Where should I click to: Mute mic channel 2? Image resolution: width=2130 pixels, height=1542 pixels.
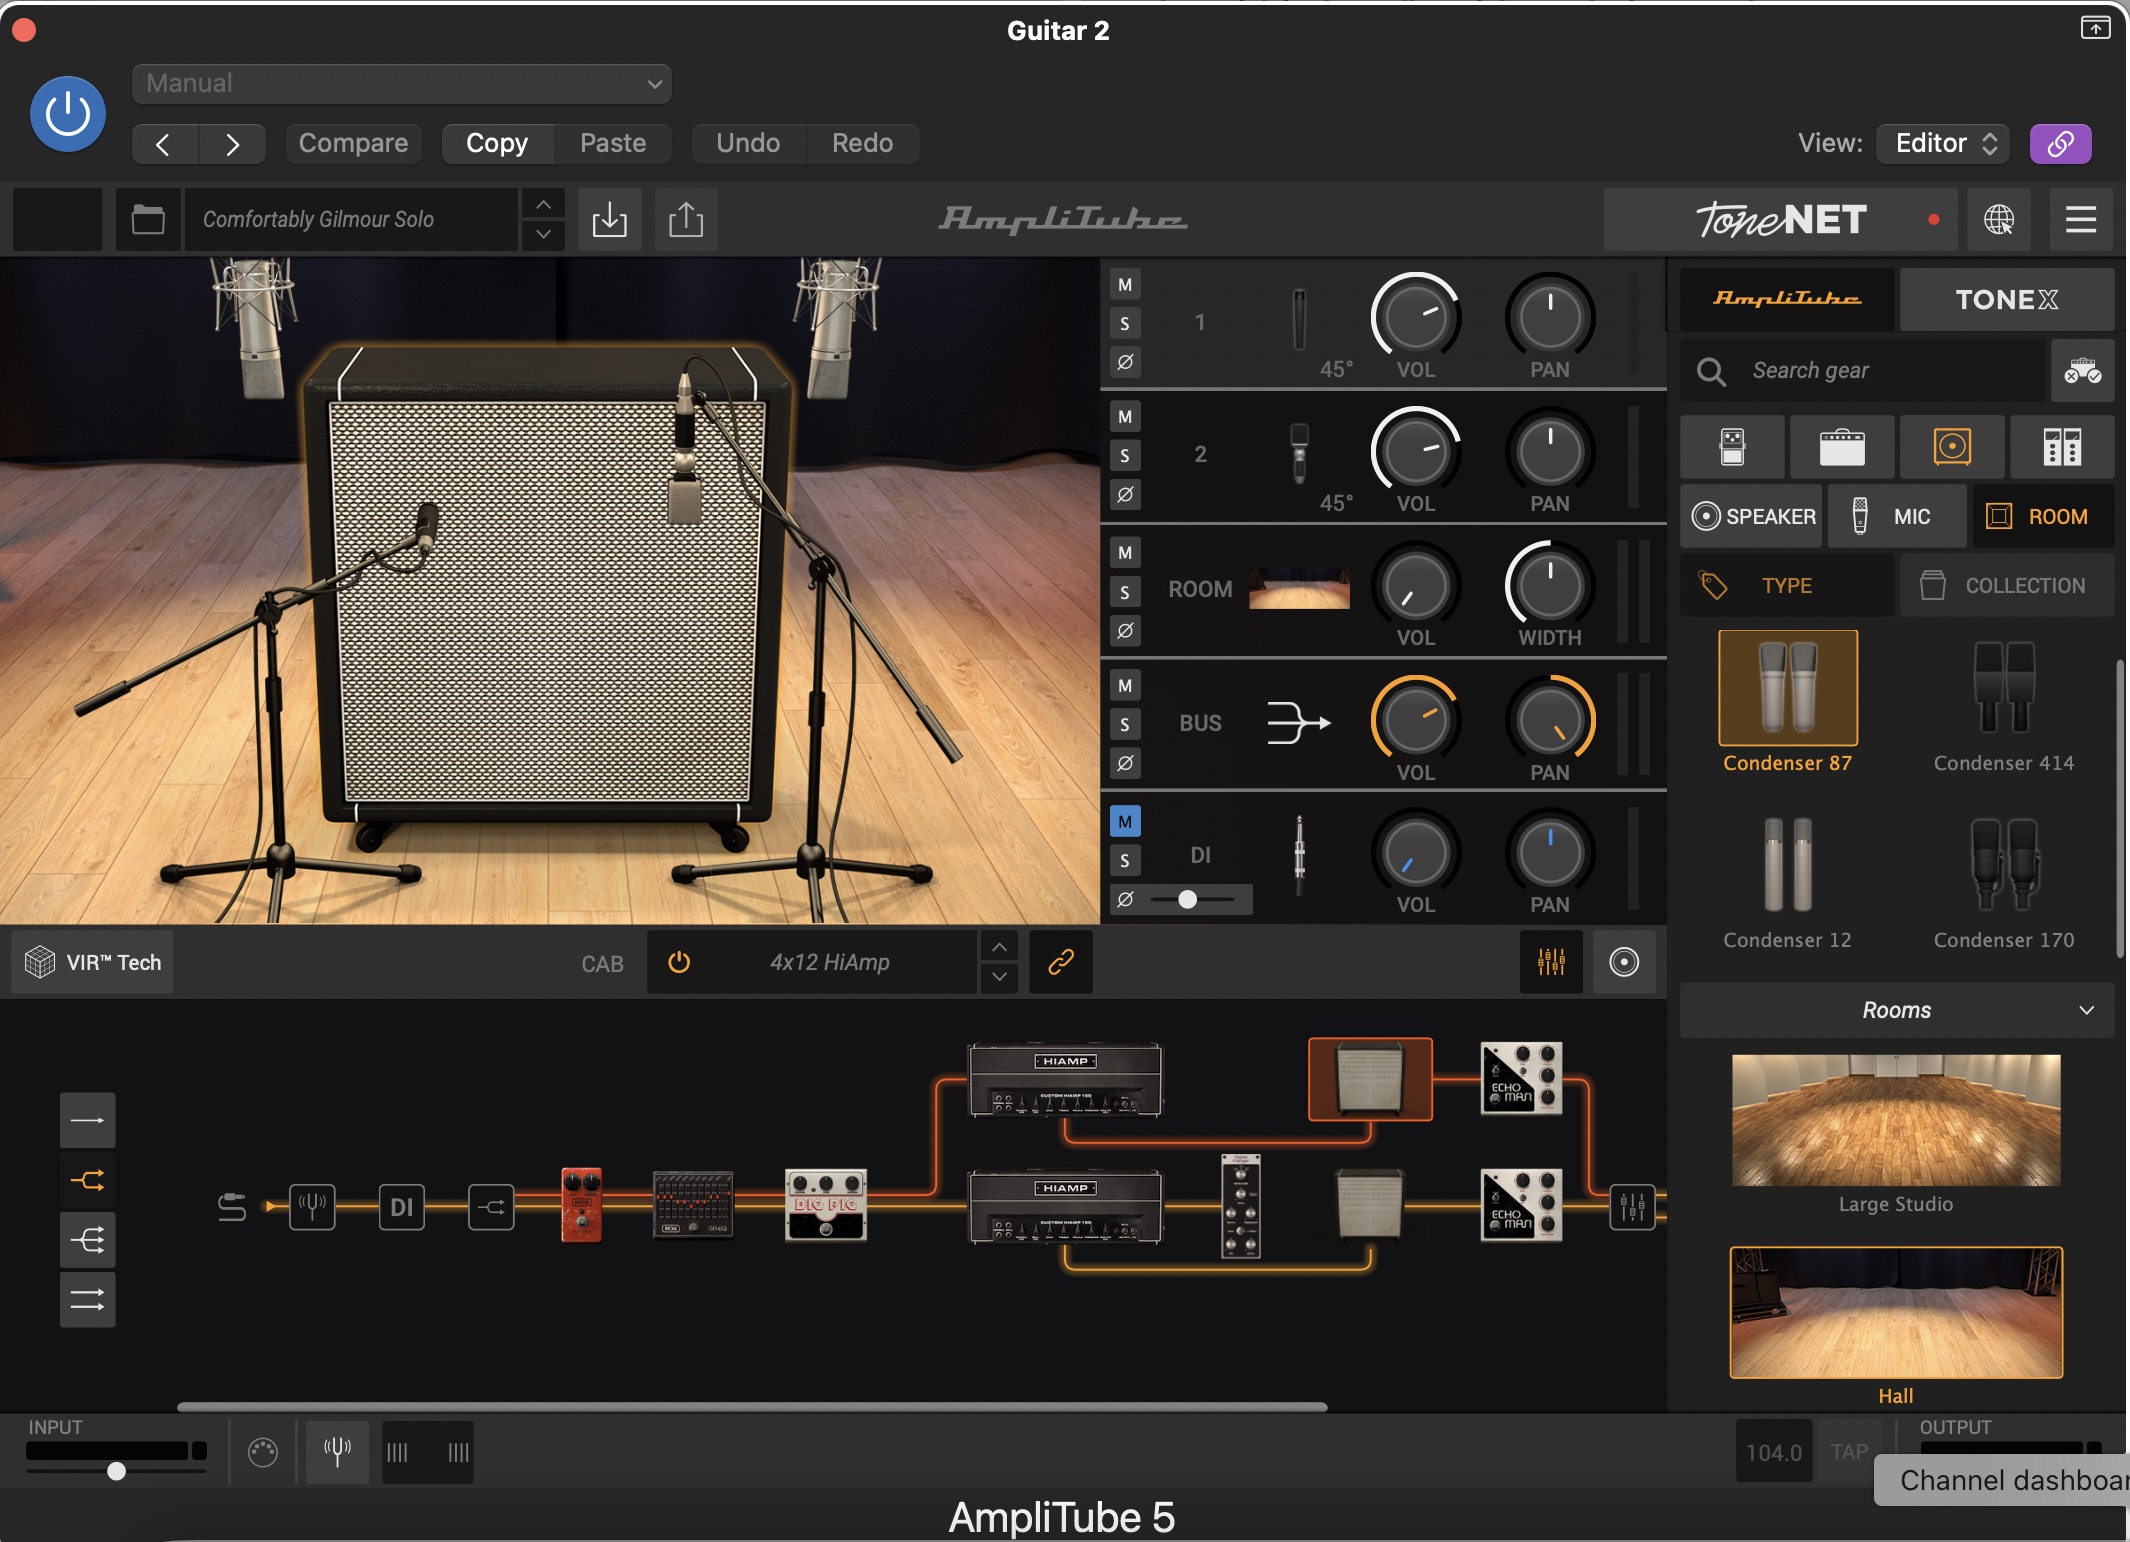tap(1125, 417)
